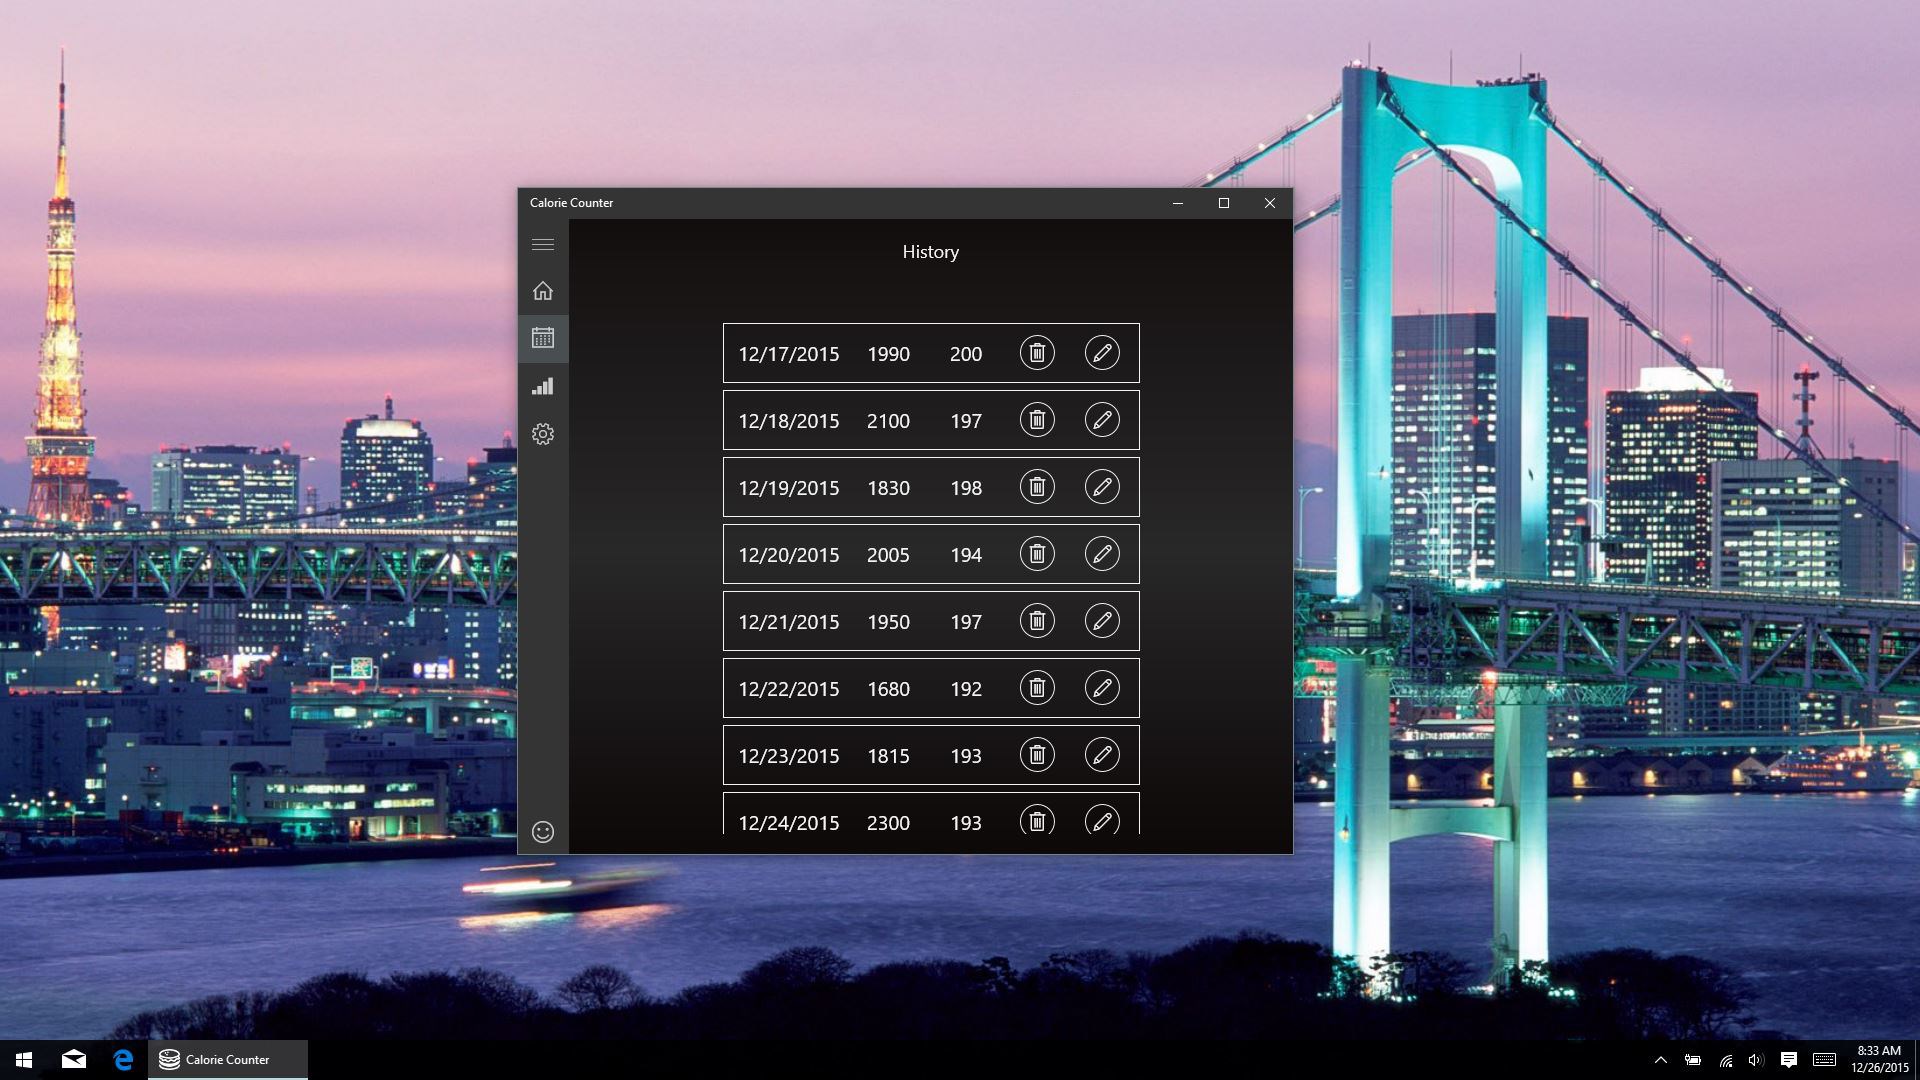This screenshot has width=1920, height=1080.
Task: Delete the 12/17/2015 entry
Action: click(1037, 353)
